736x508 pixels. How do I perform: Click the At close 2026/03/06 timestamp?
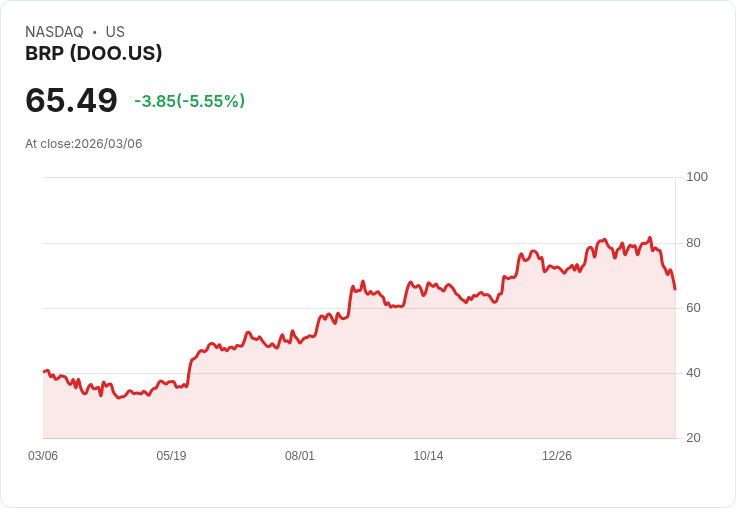click(x=84, y=144)
